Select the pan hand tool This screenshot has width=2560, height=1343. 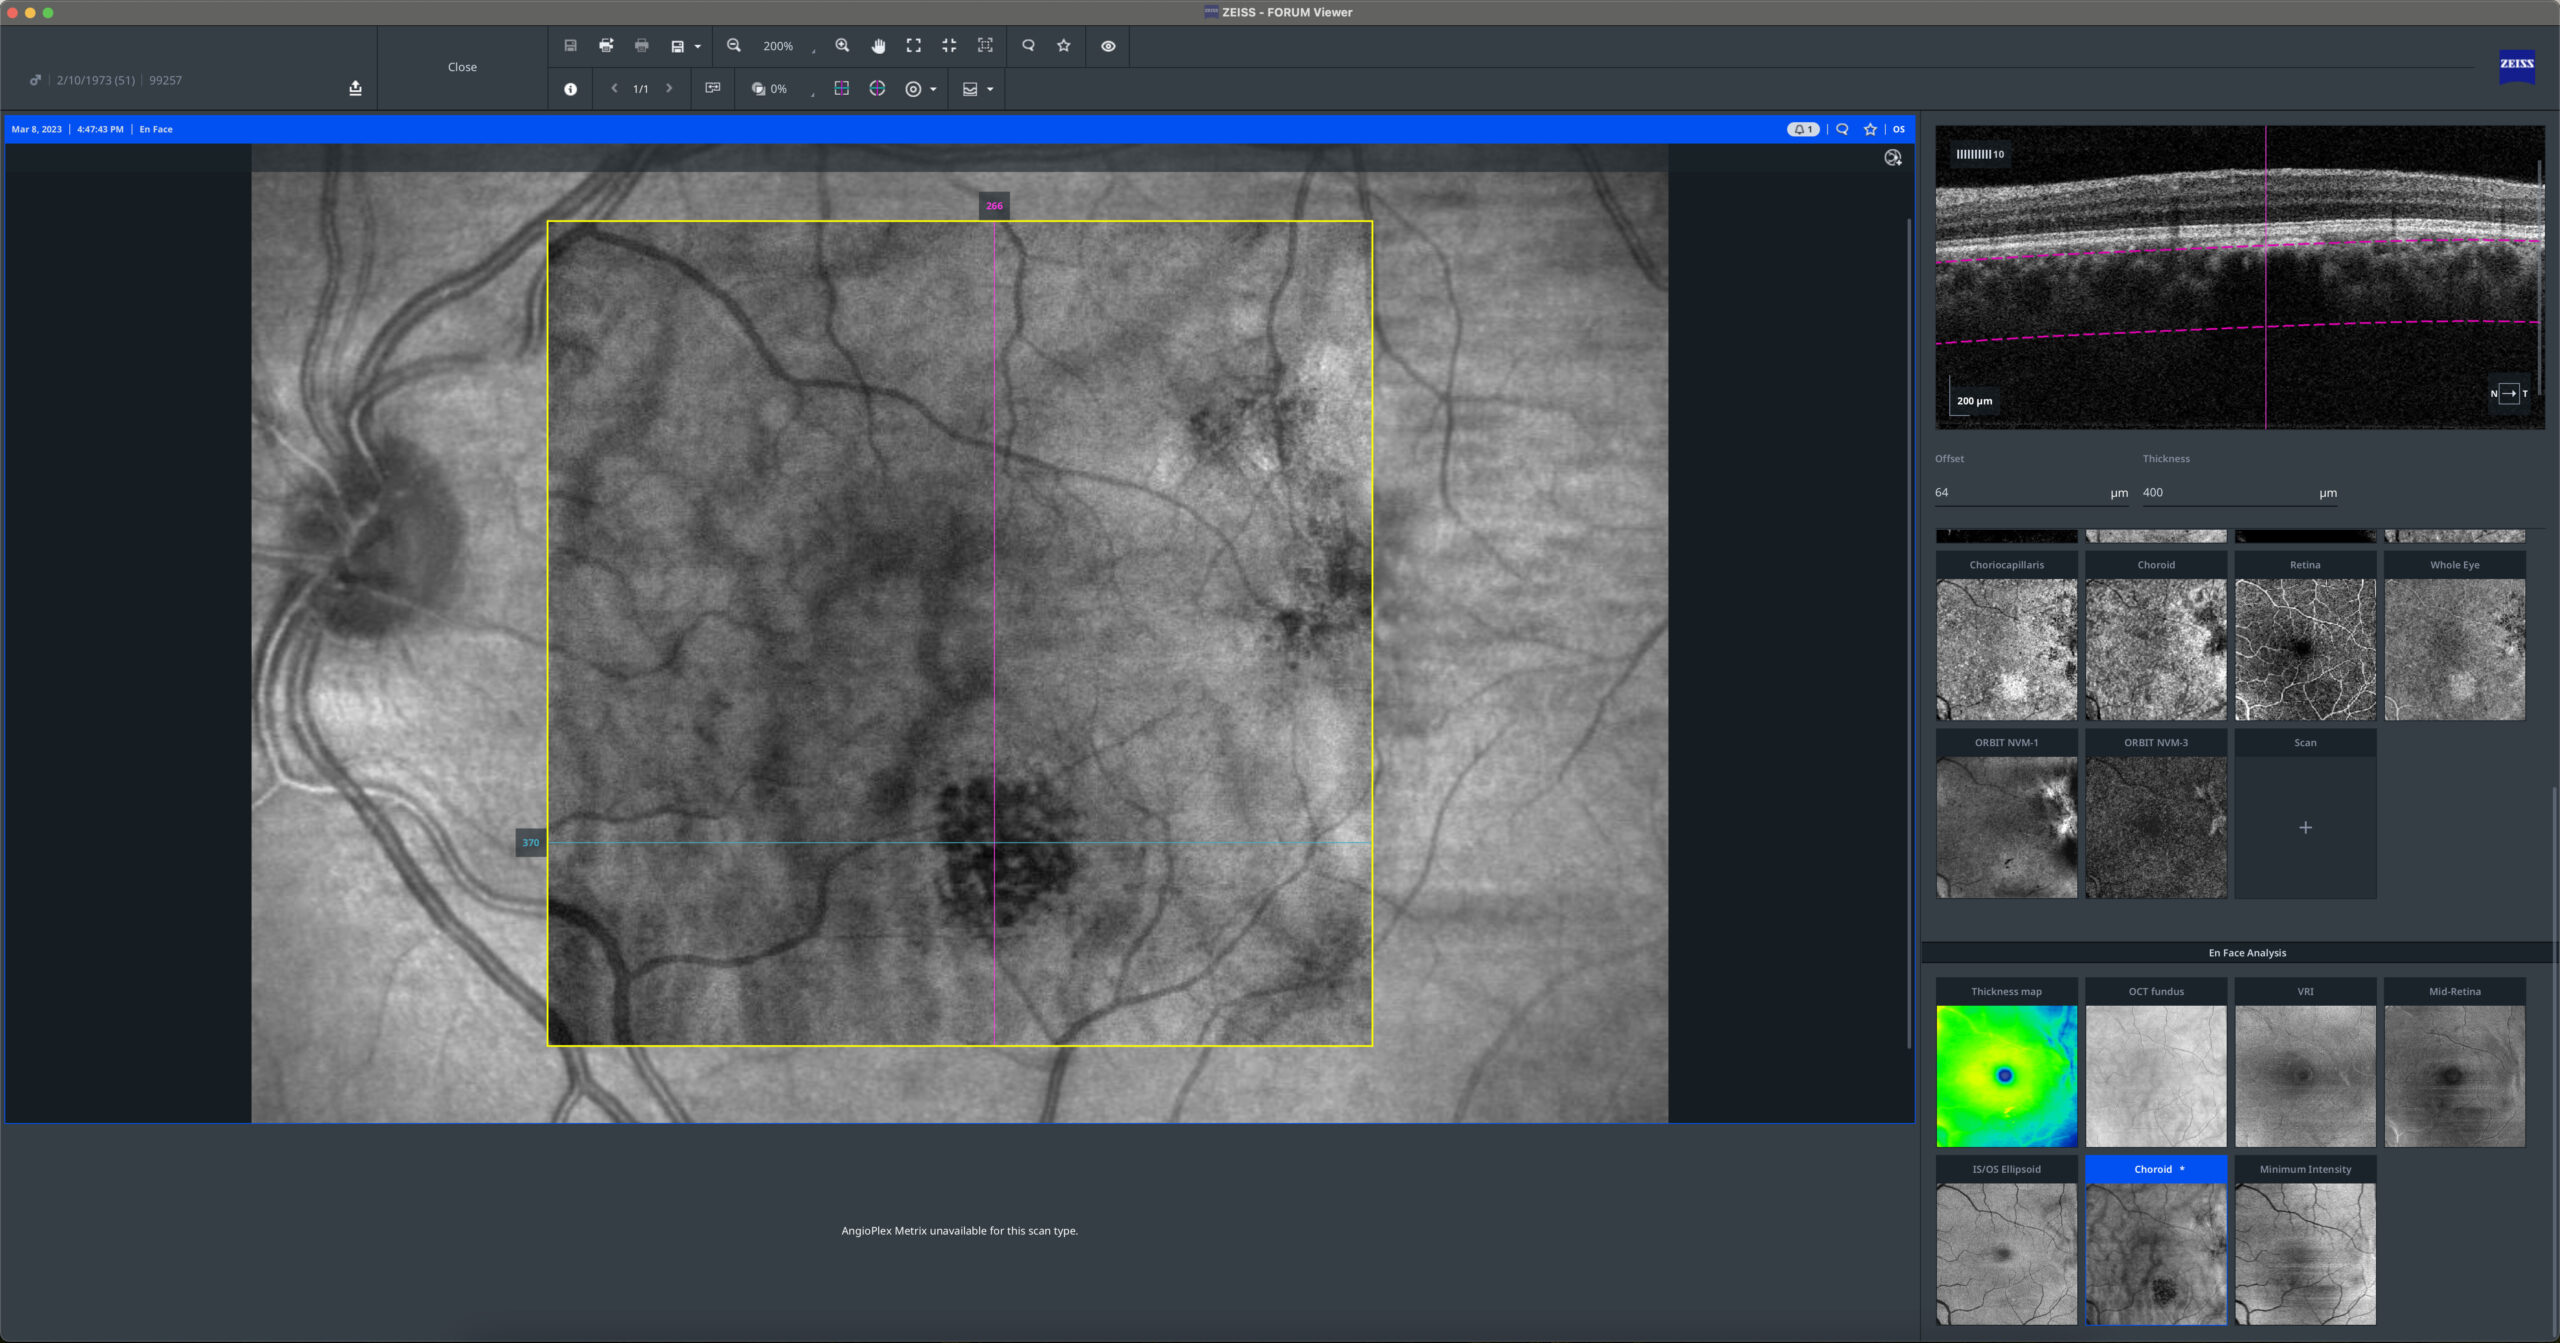[878, 46]
